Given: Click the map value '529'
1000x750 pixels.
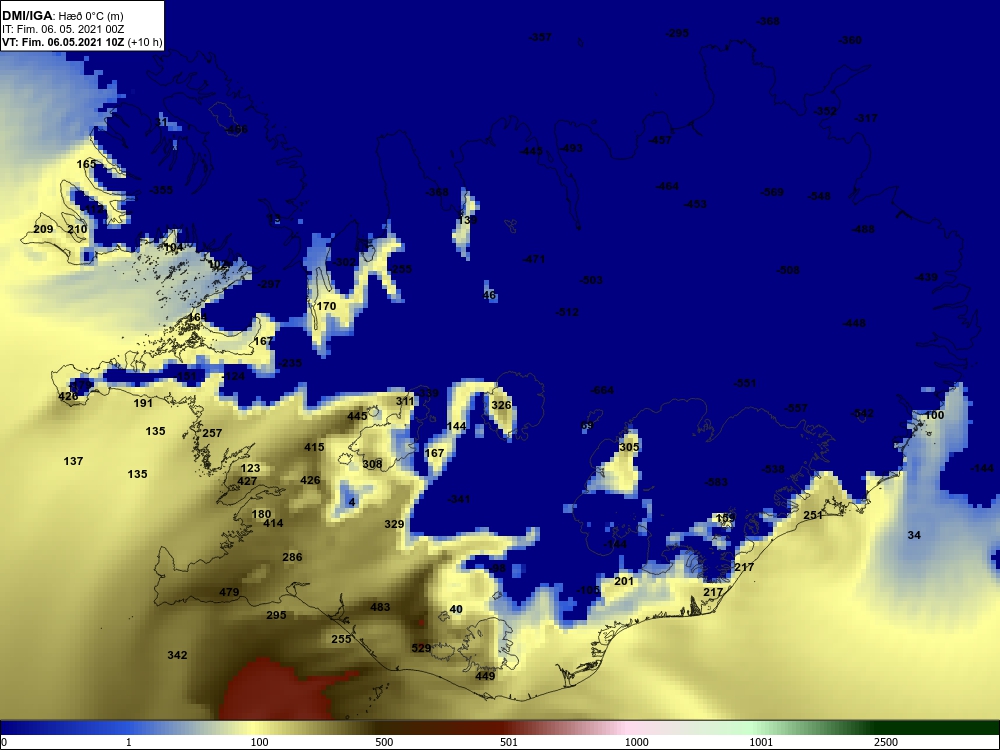Looking at the screenshot, I should [x=422, y=649].
